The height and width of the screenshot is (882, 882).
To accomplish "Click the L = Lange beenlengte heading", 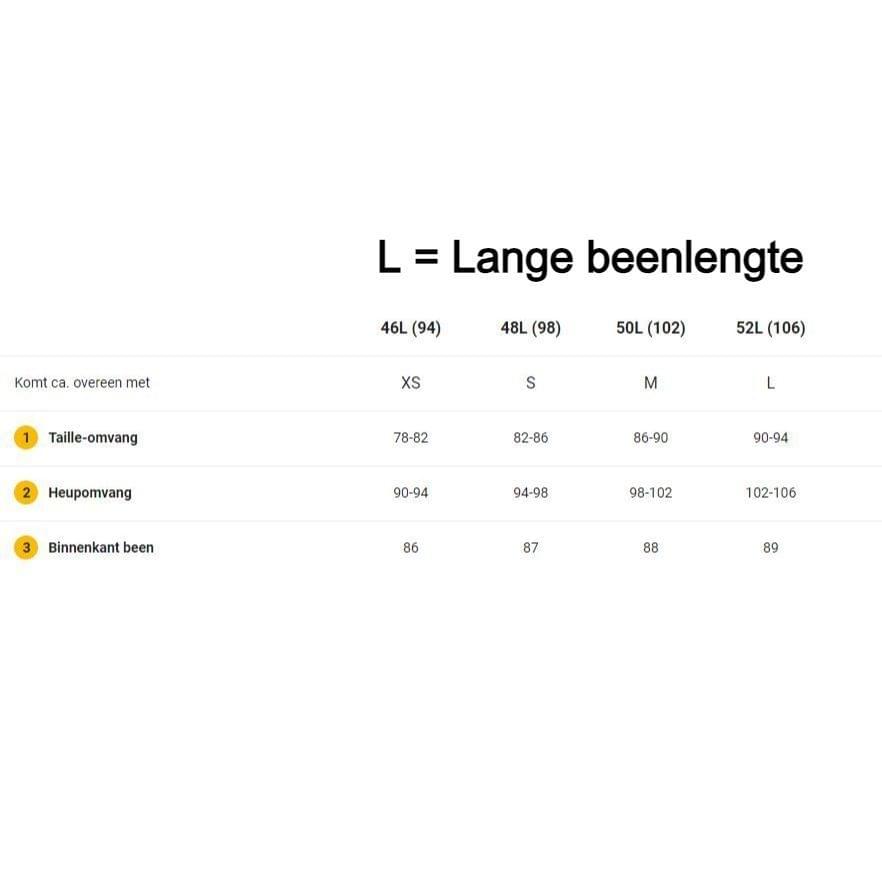I will [x=590, y=258].
